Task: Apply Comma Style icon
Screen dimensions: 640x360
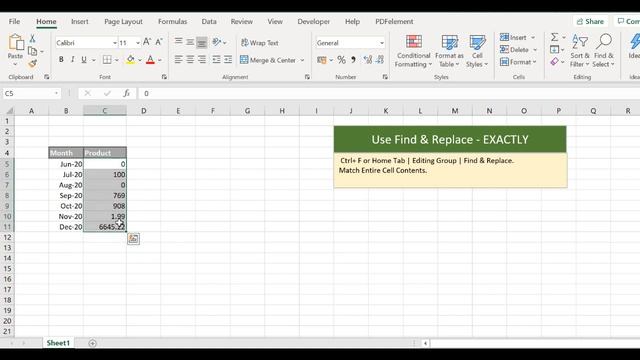Action: pyautogui.click(x=353, y=60)
